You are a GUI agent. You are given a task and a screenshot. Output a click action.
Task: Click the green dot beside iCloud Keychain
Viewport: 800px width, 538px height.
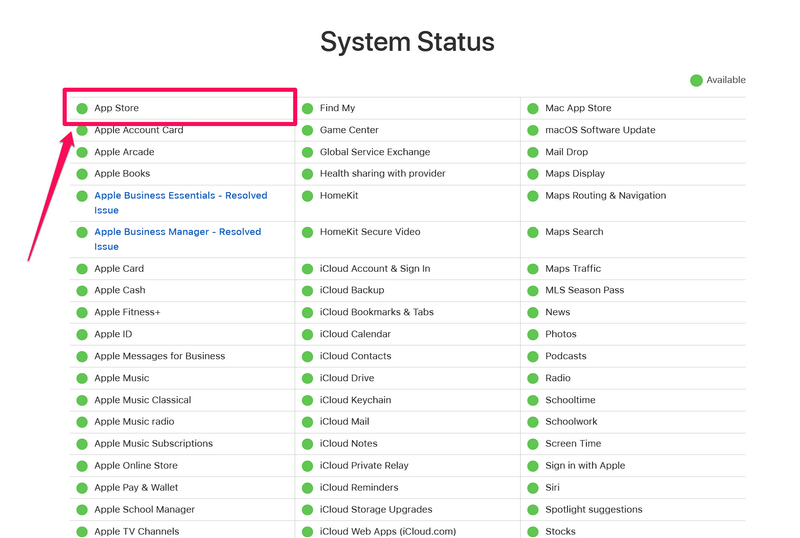(308, 401)
